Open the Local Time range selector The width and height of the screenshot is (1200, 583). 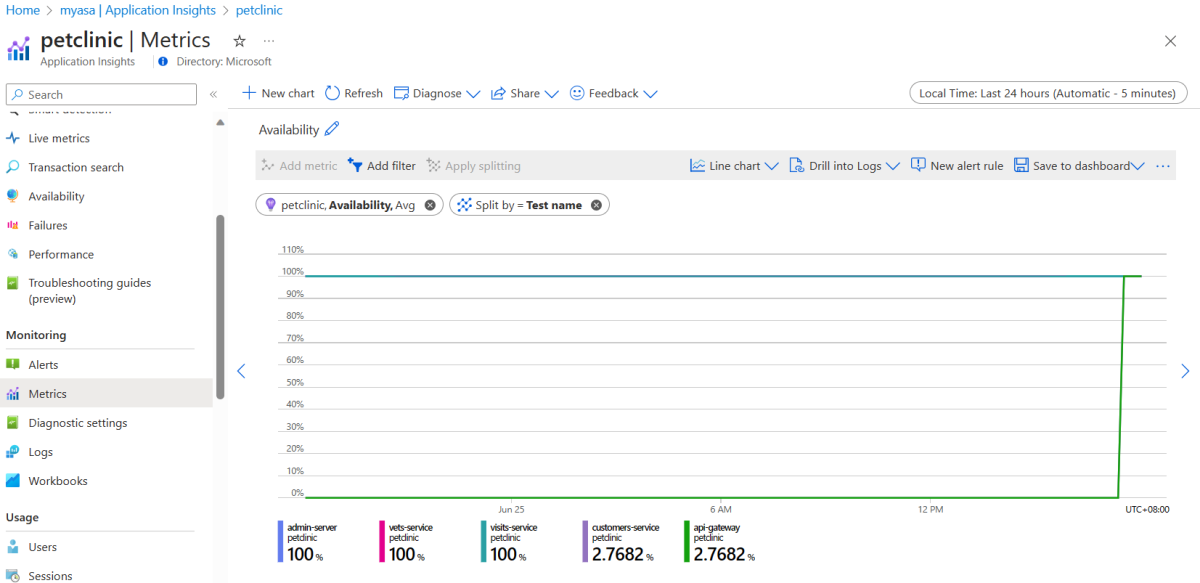click(1047, 93)
